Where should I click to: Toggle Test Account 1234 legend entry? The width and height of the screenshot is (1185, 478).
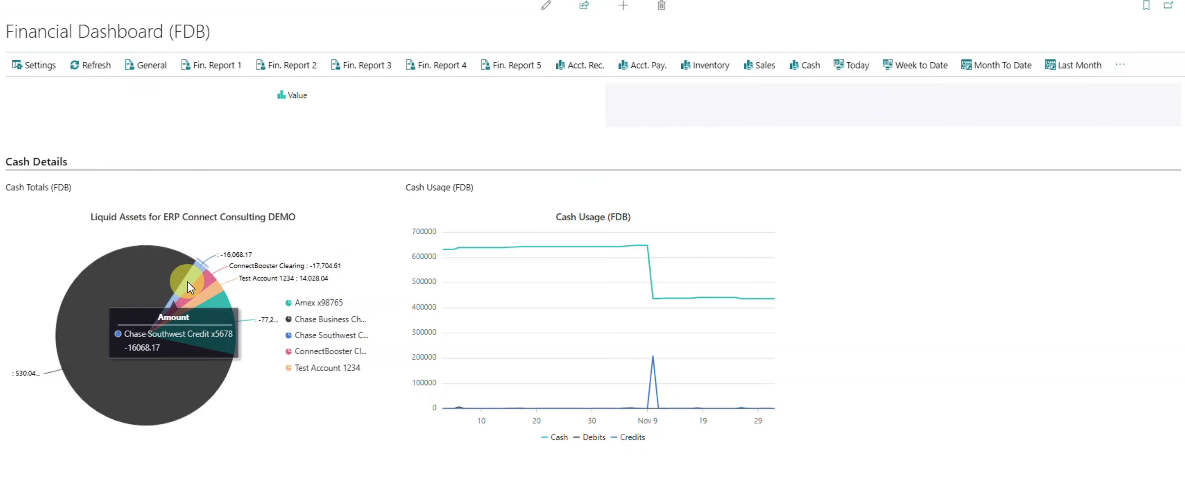point(323,368)
